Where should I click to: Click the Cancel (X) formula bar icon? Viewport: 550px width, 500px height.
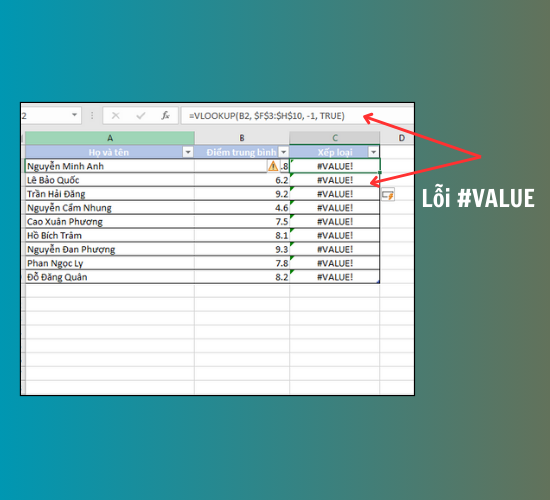[x=115, y=115]
